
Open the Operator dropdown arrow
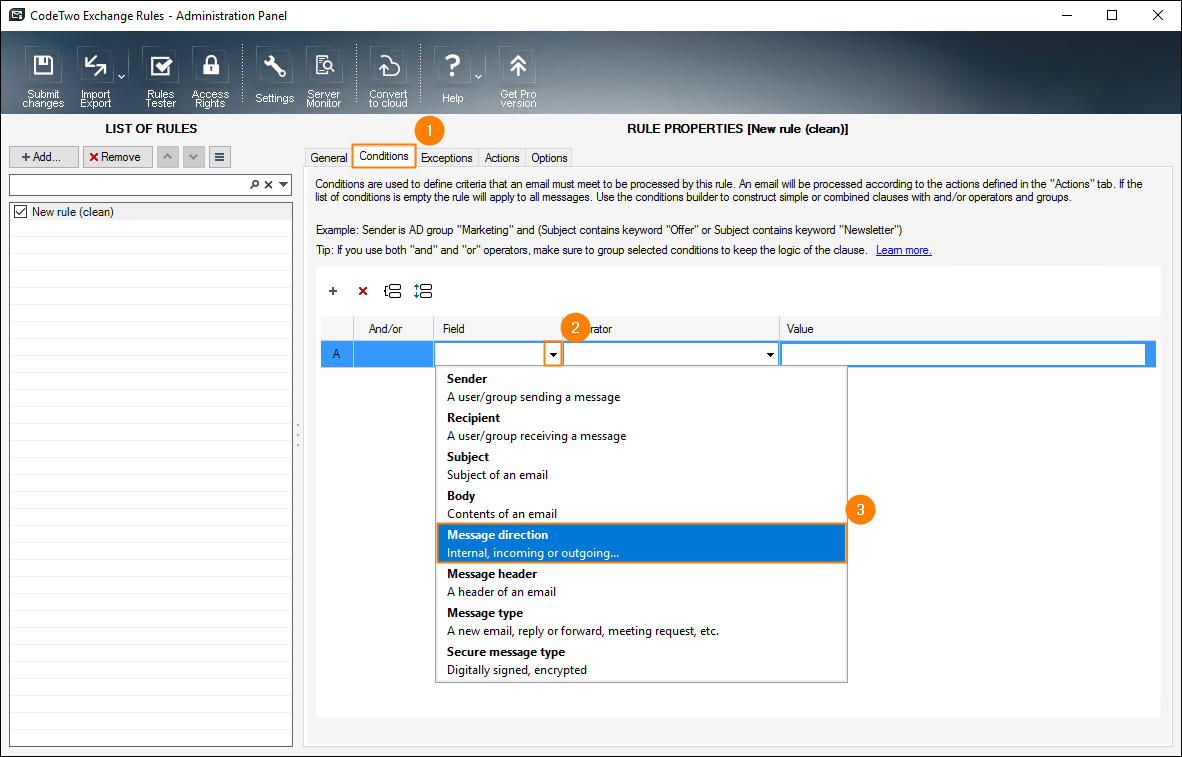point(770,354)
